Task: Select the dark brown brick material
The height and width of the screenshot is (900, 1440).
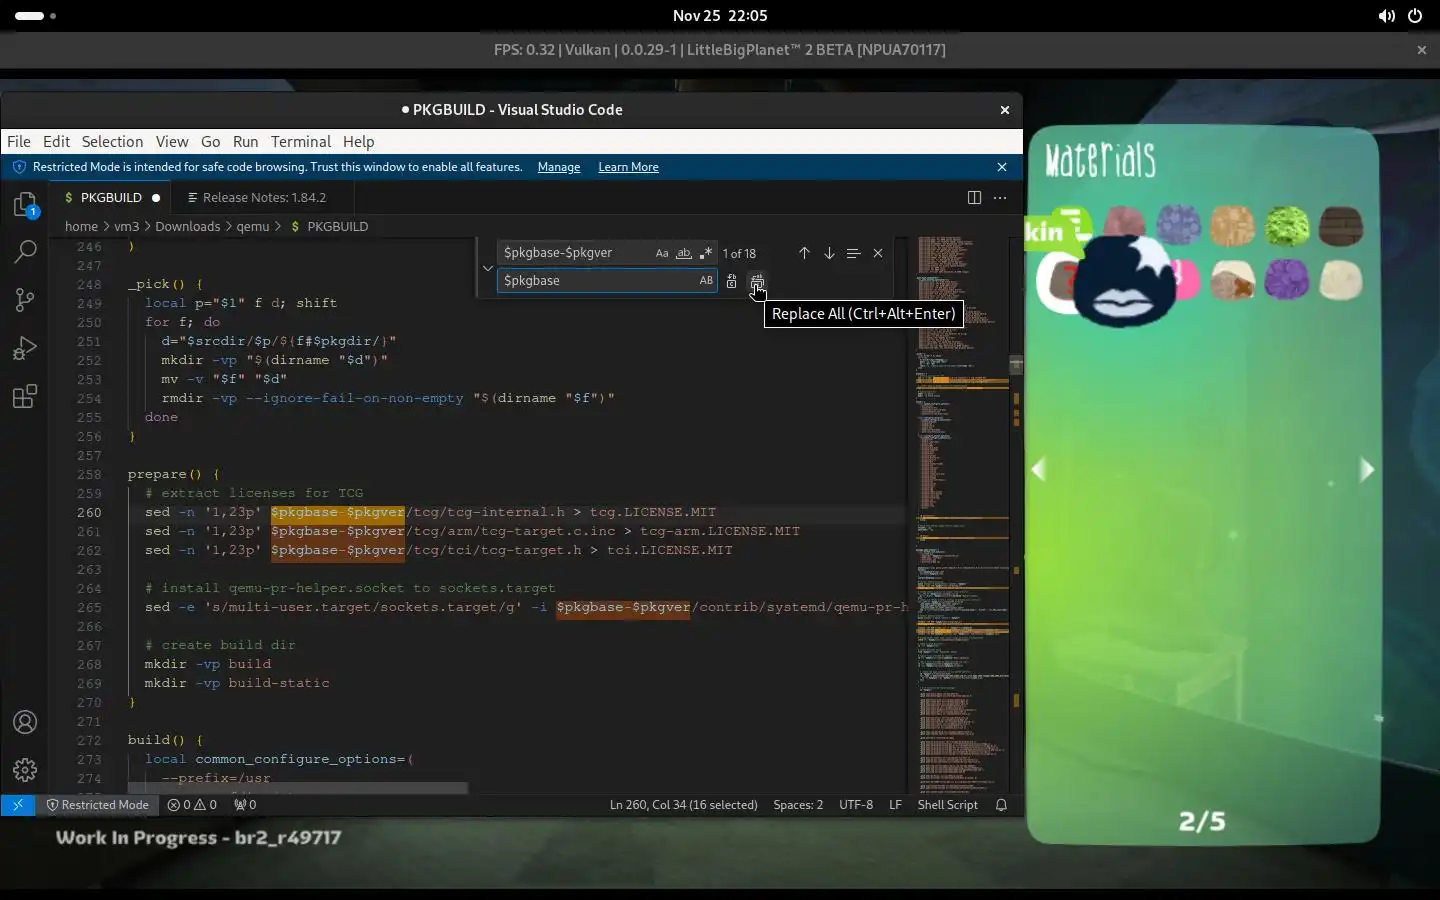Action: coord(1341,226)
